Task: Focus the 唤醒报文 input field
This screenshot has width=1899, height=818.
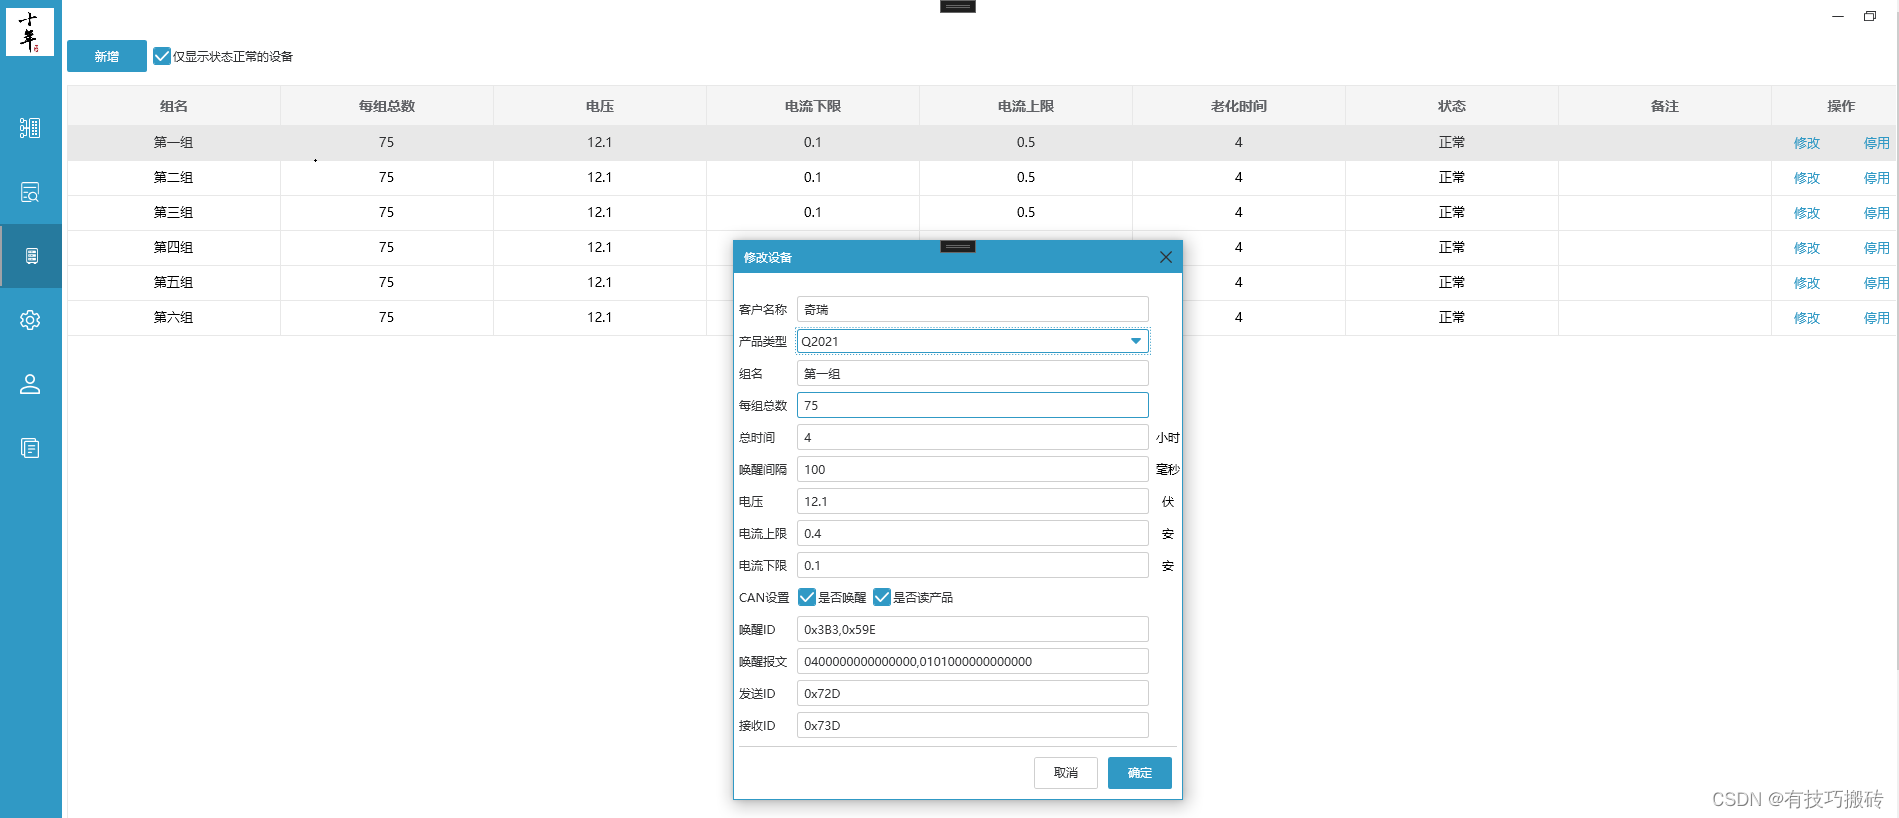Action: point(973,661)
